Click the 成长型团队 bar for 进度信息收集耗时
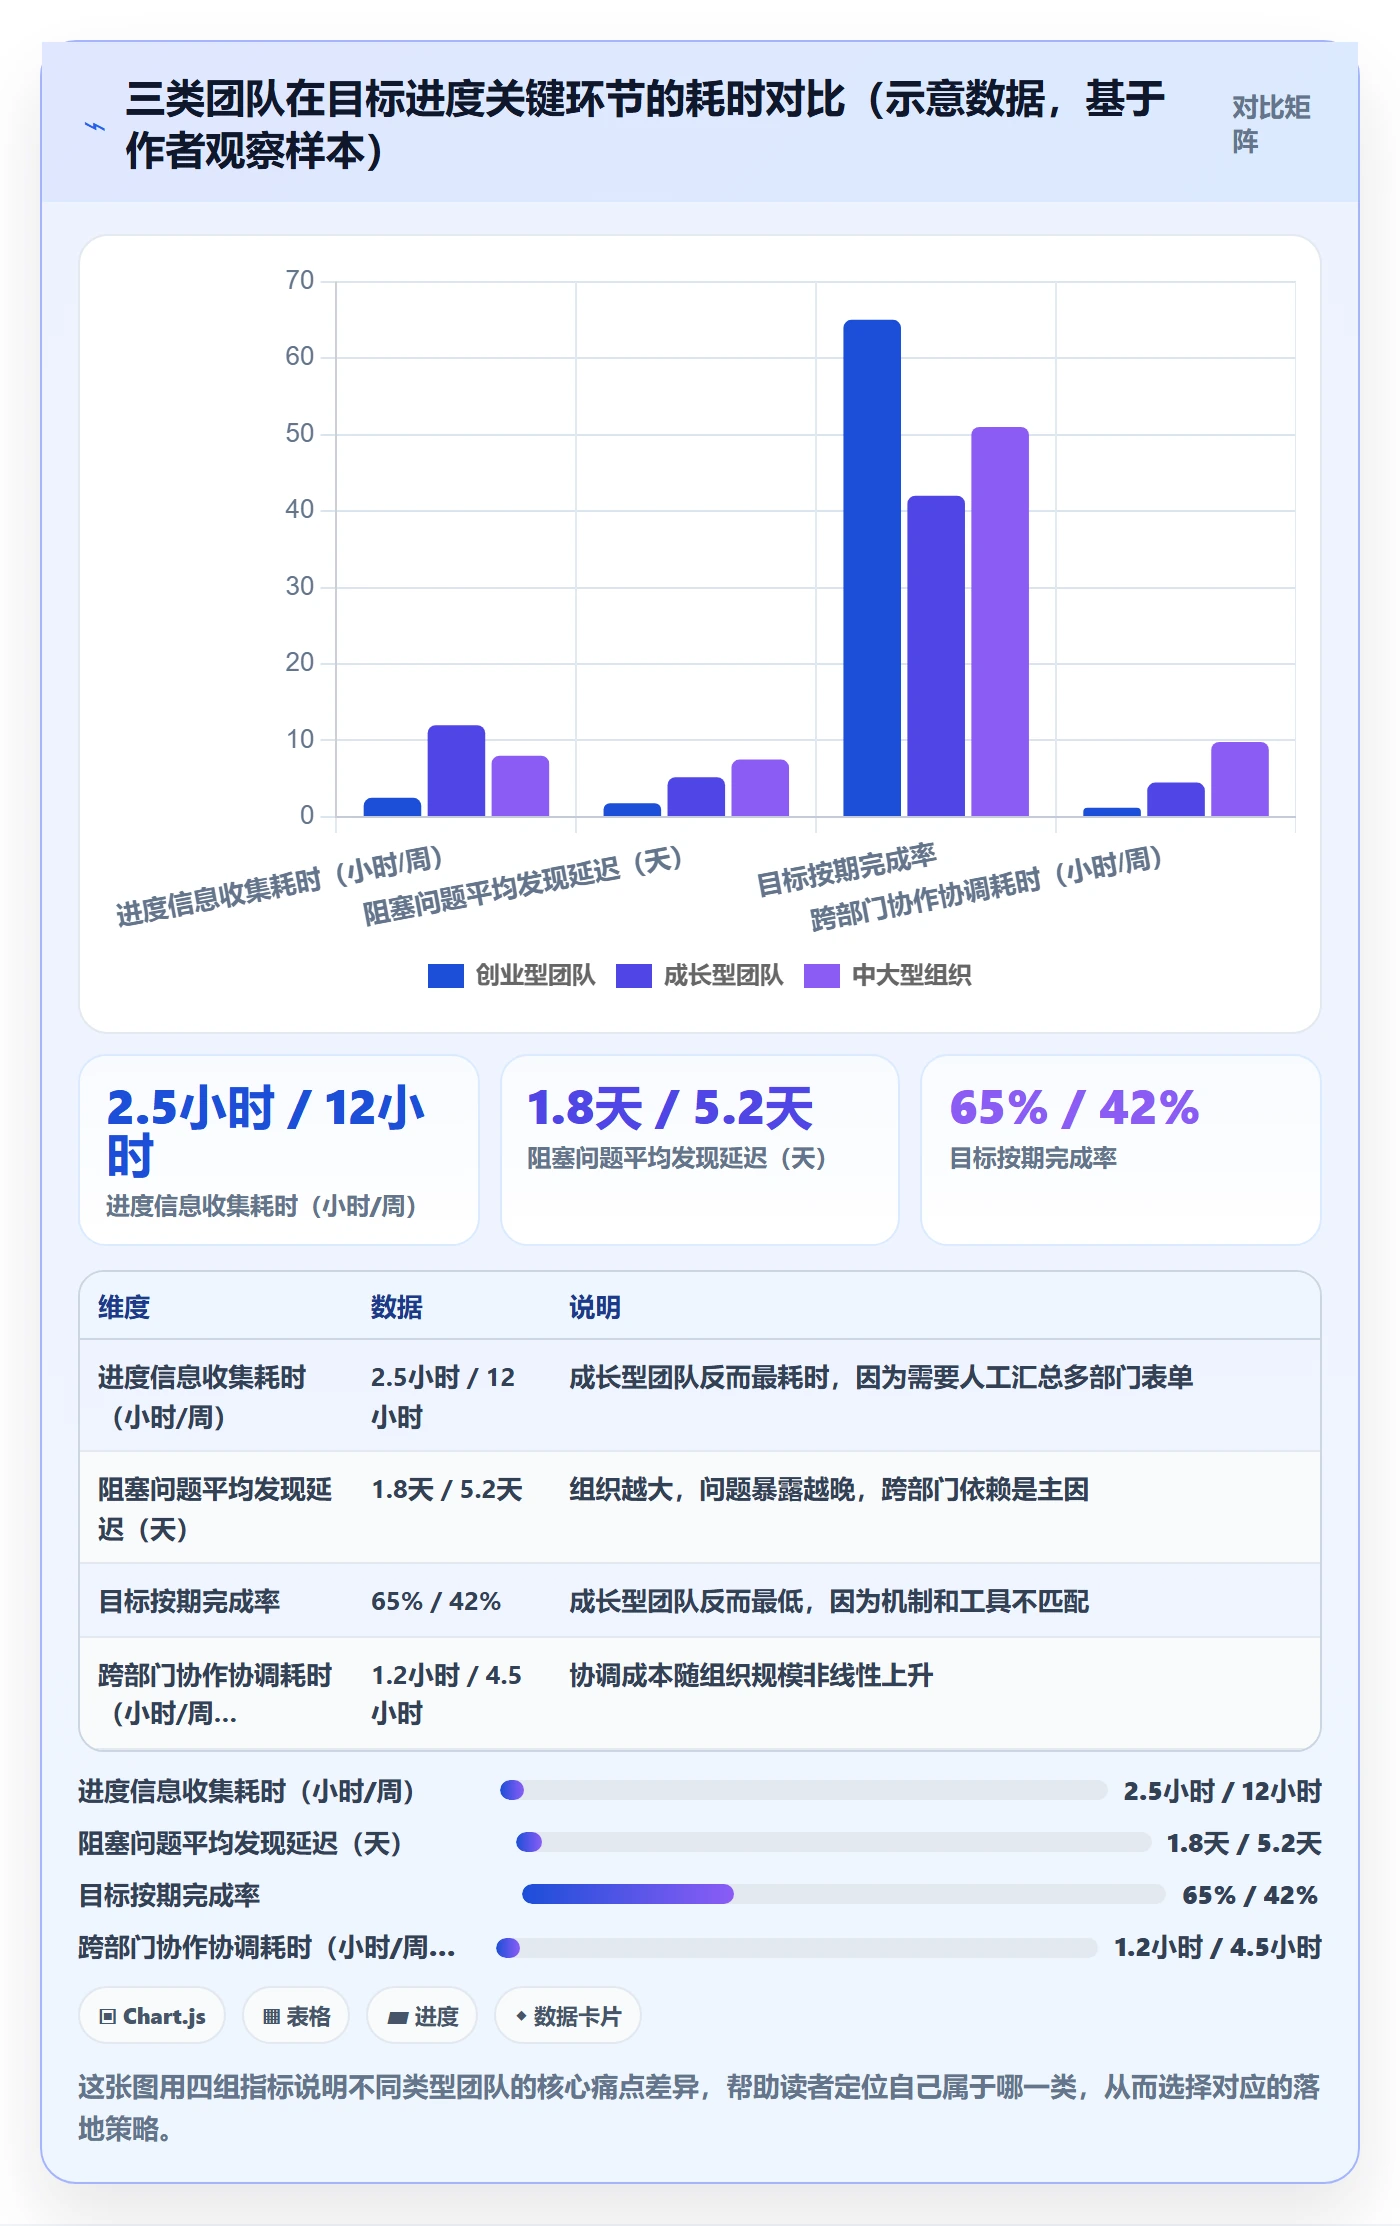Screen dimensions: 1400x2226 click(x=456, y=770)
